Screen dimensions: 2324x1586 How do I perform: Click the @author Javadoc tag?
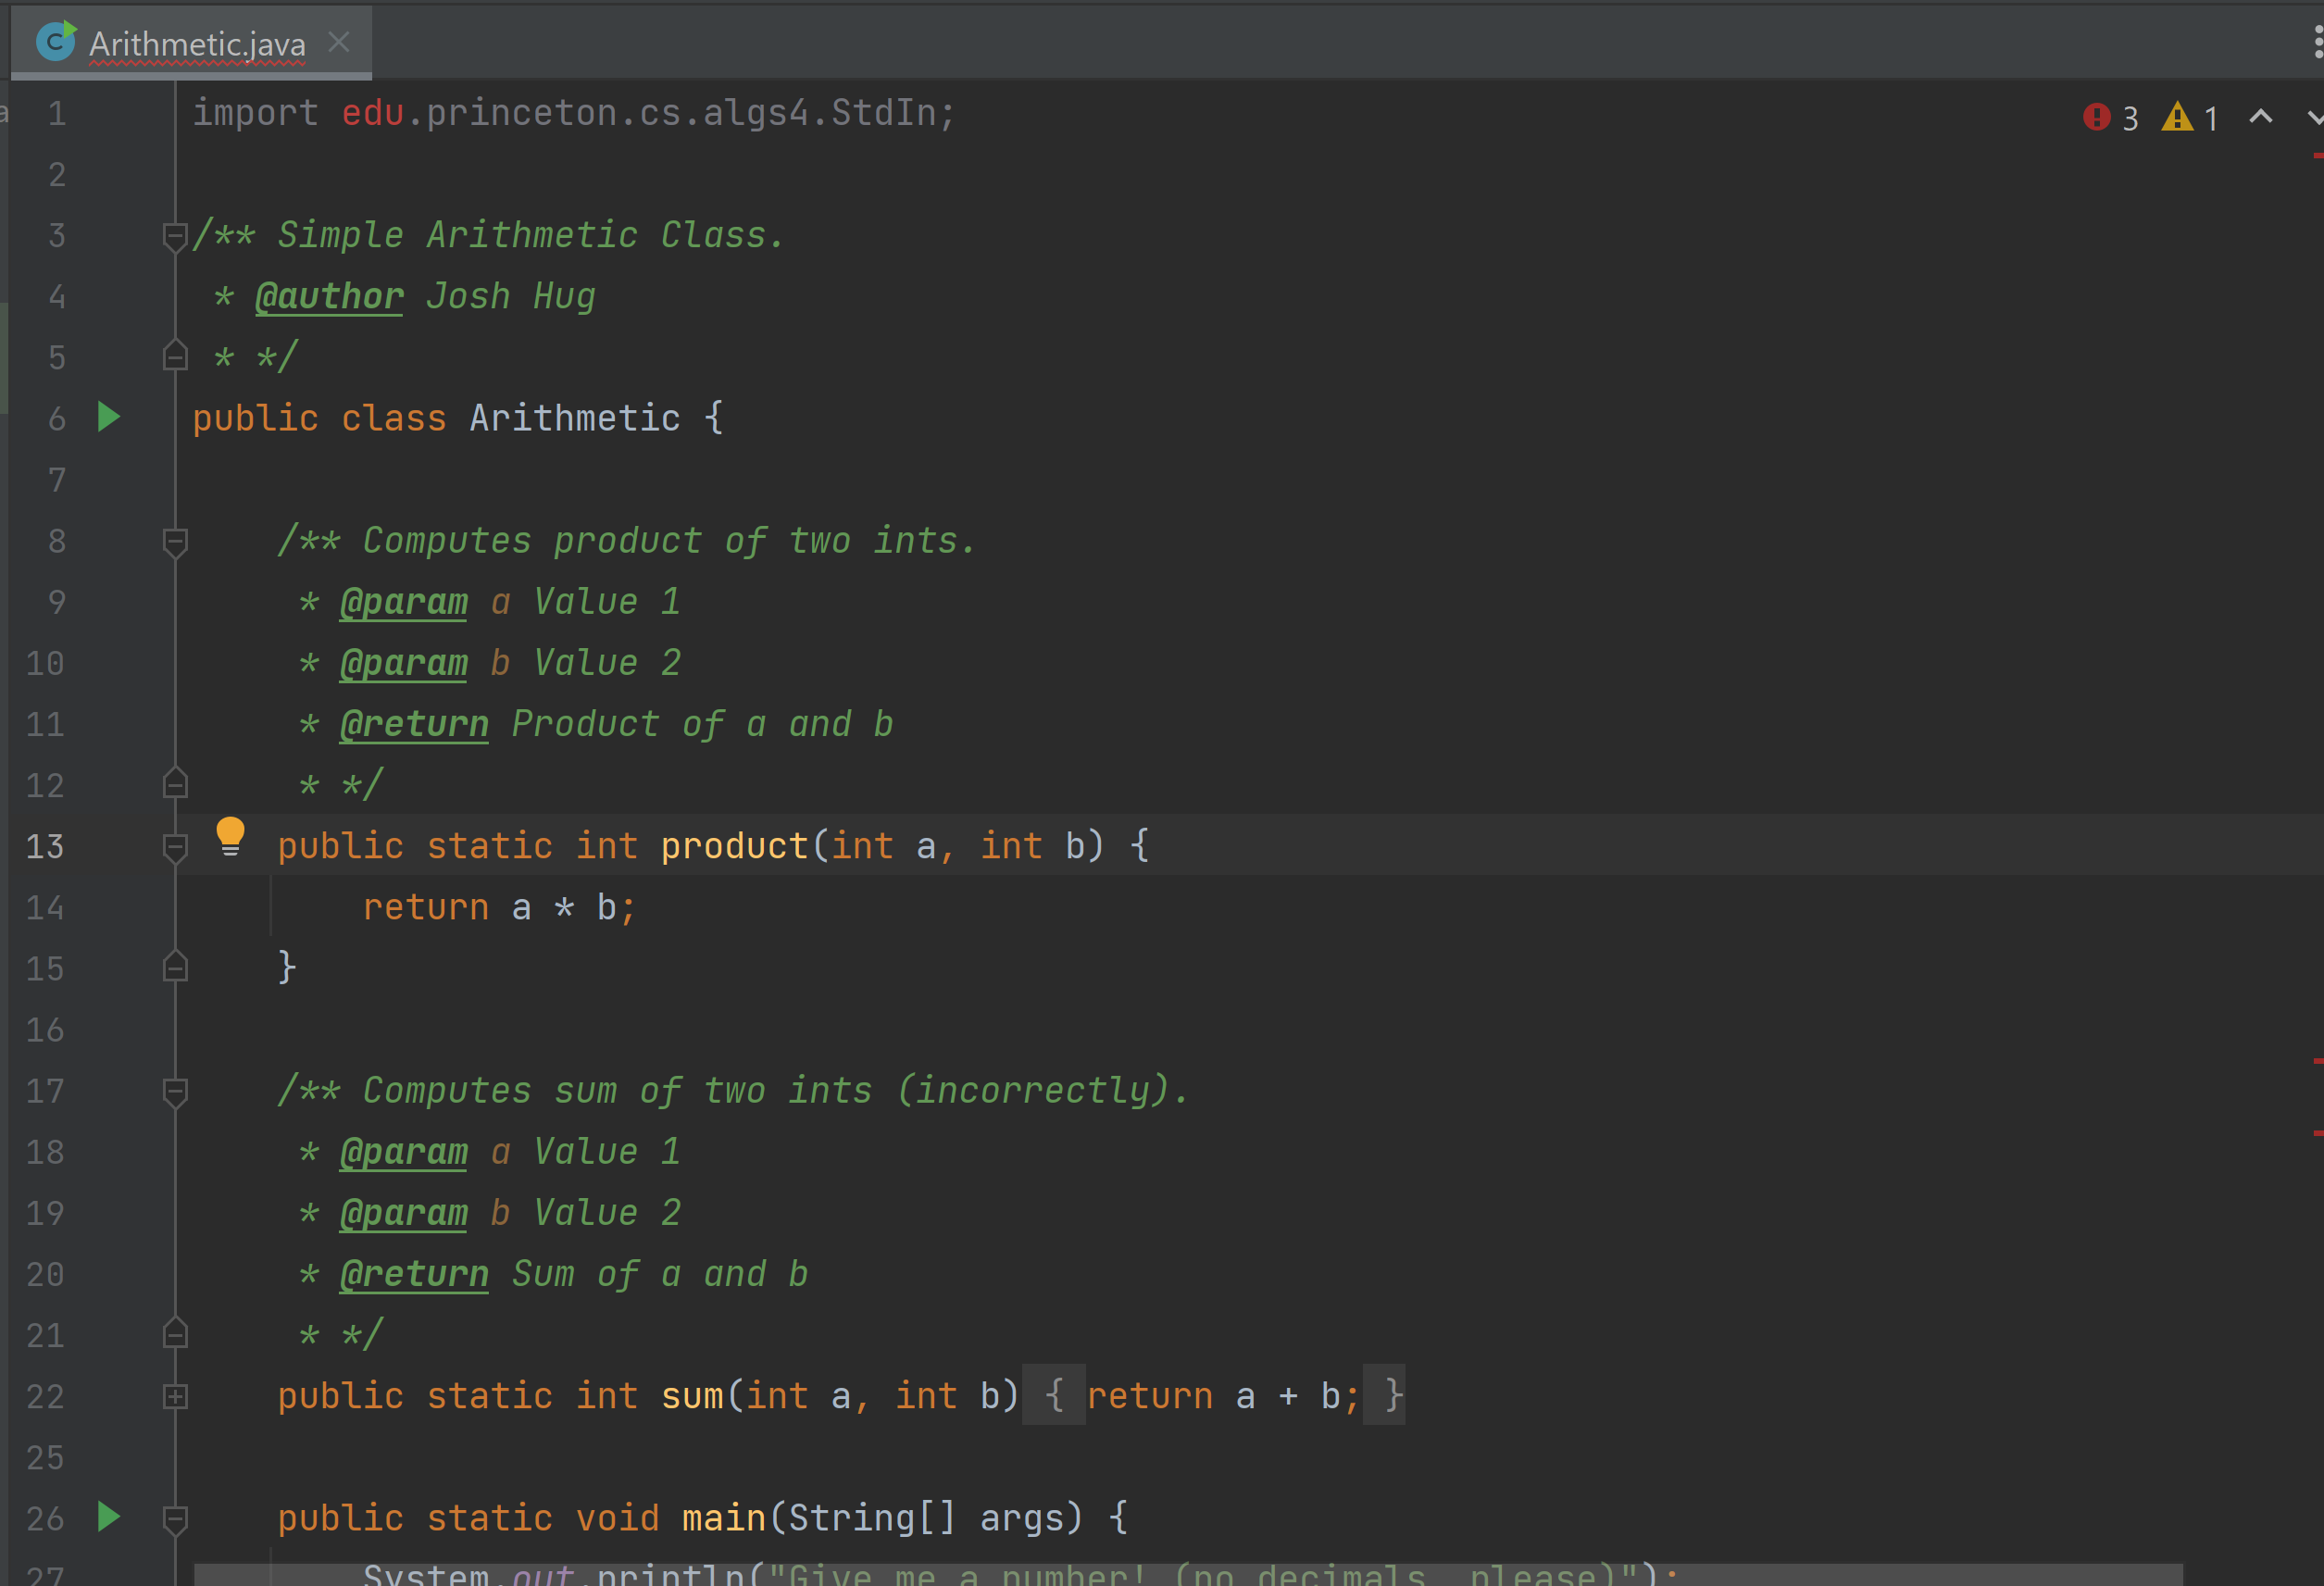point(329,297)
